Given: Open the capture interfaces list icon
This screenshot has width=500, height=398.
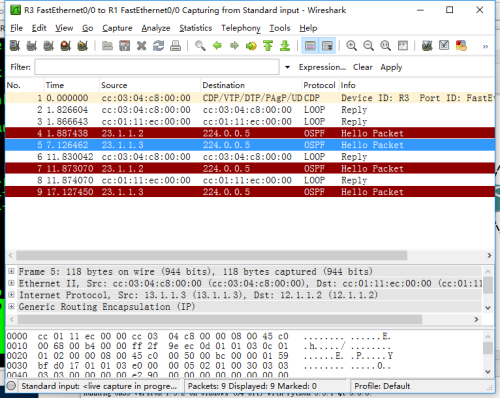Looking at the screenshot, I should point(15,45).
